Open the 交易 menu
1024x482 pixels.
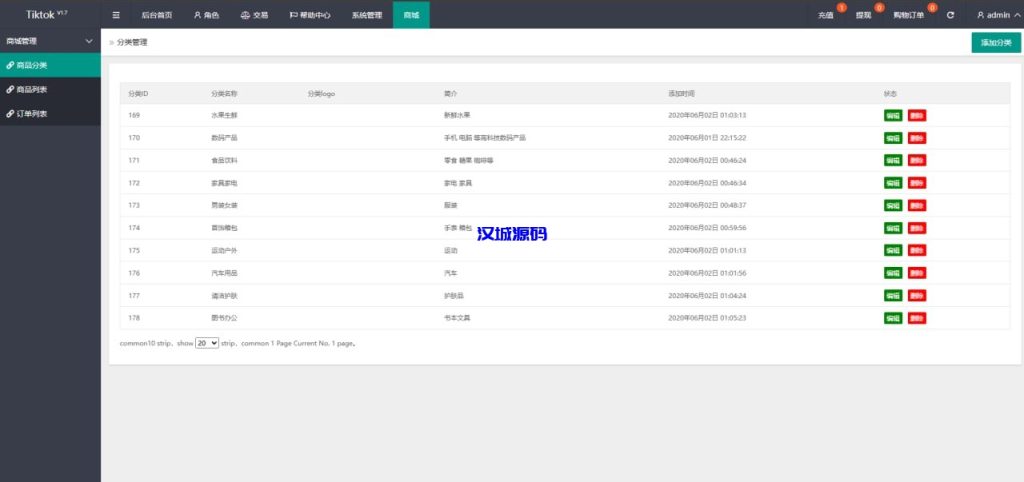click(x=254, y=15)
